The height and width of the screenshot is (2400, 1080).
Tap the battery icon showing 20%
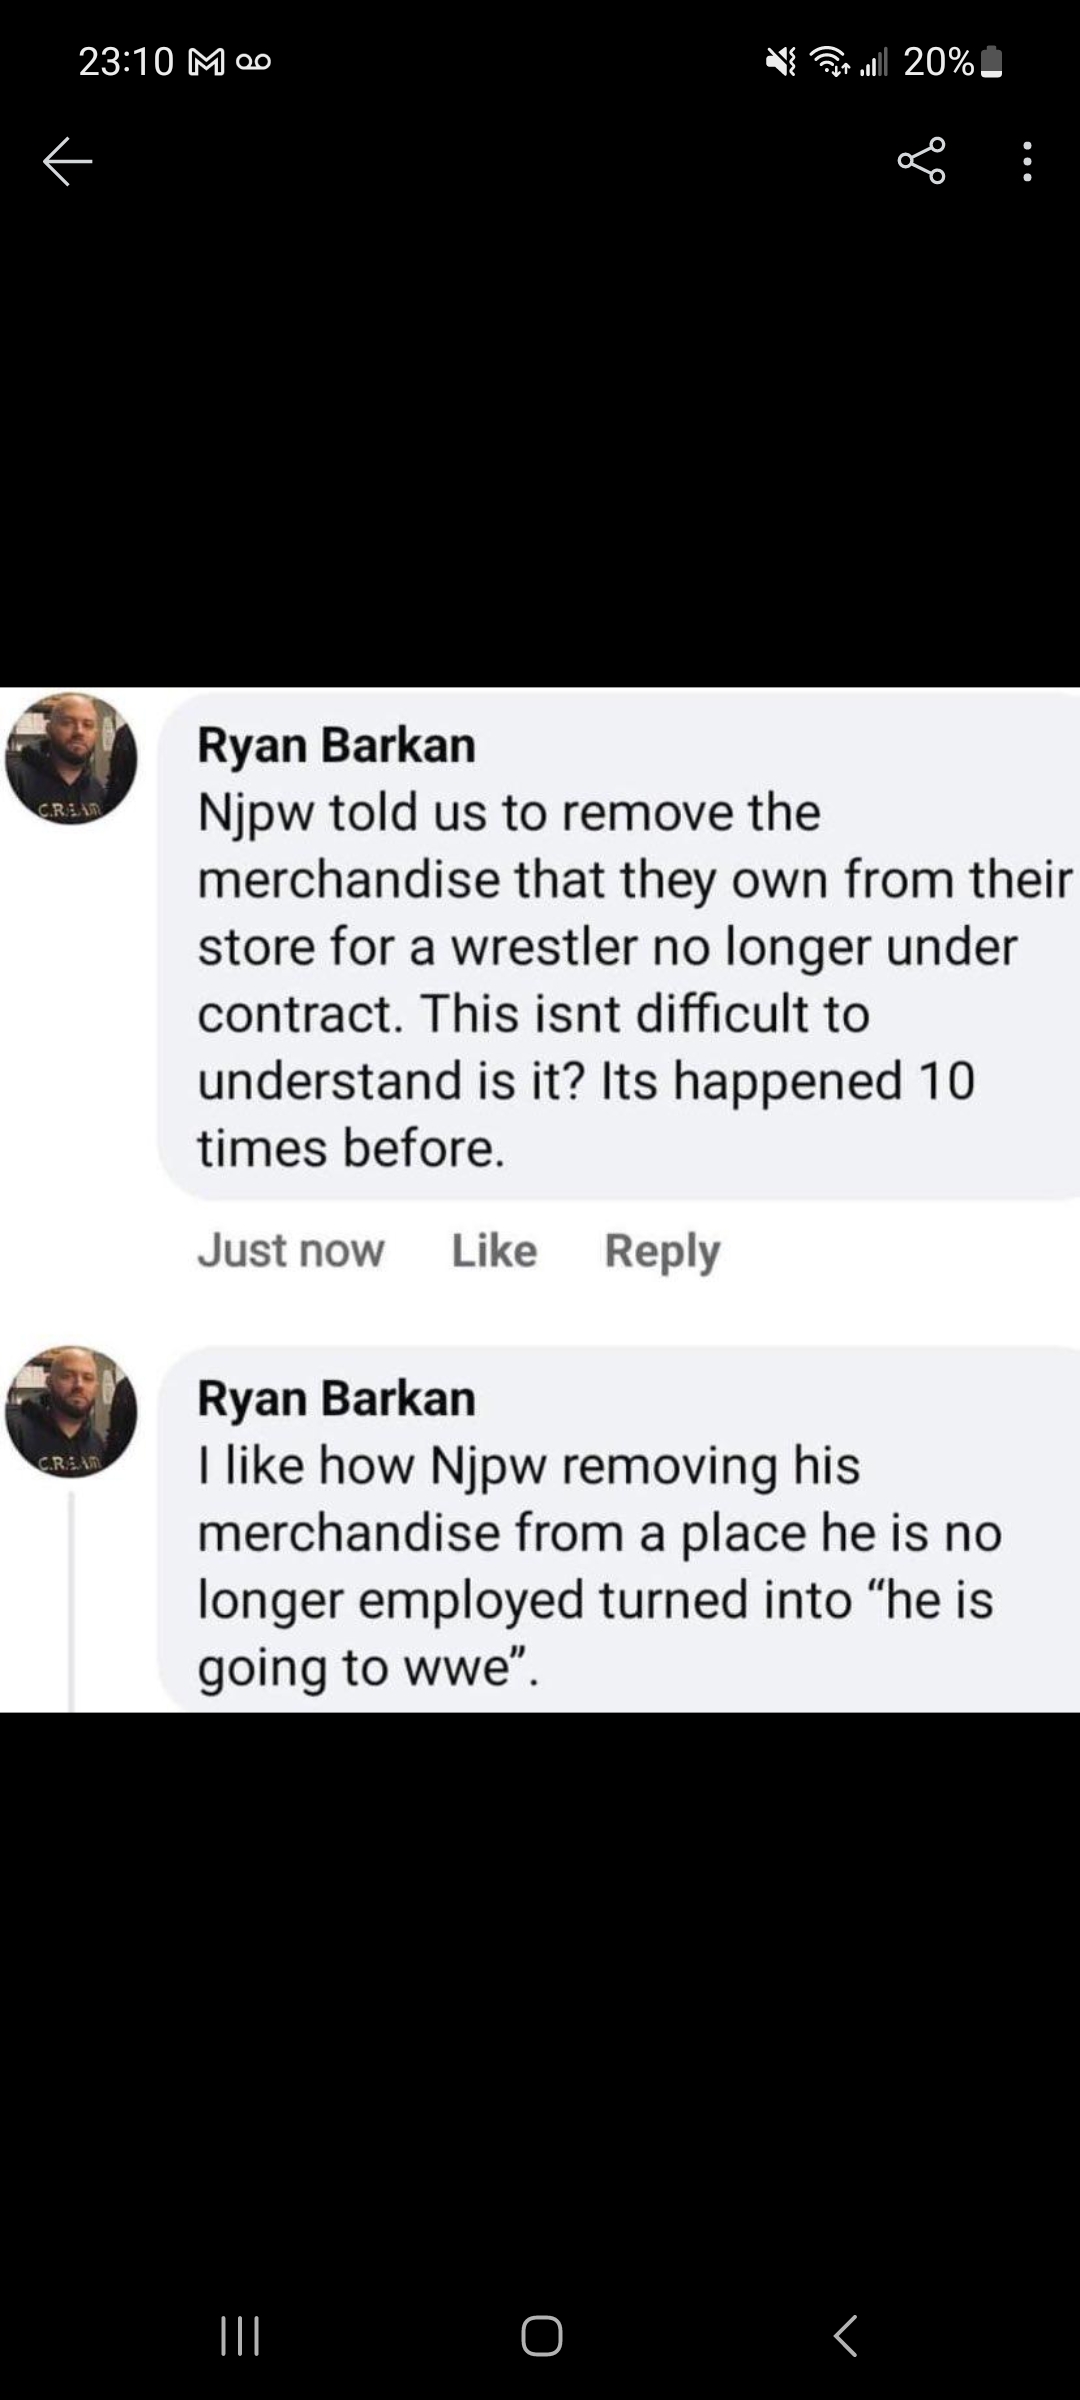[x=991, y=63]
